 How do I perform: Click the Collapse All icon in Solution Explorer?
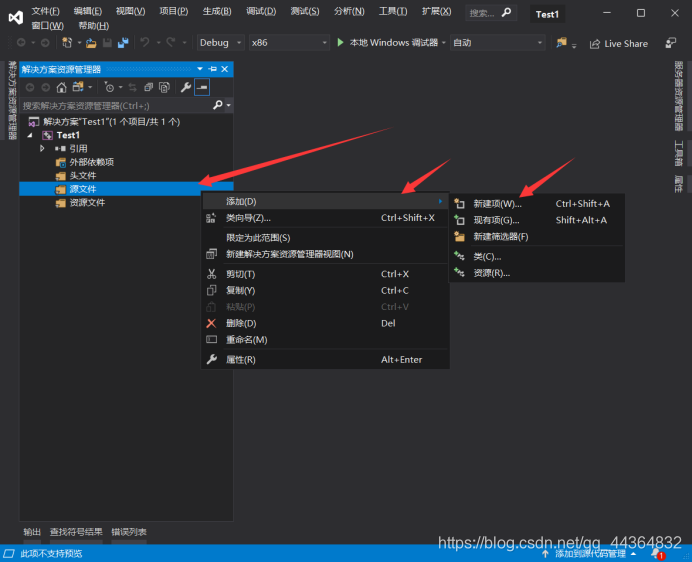tap(148, 87)
